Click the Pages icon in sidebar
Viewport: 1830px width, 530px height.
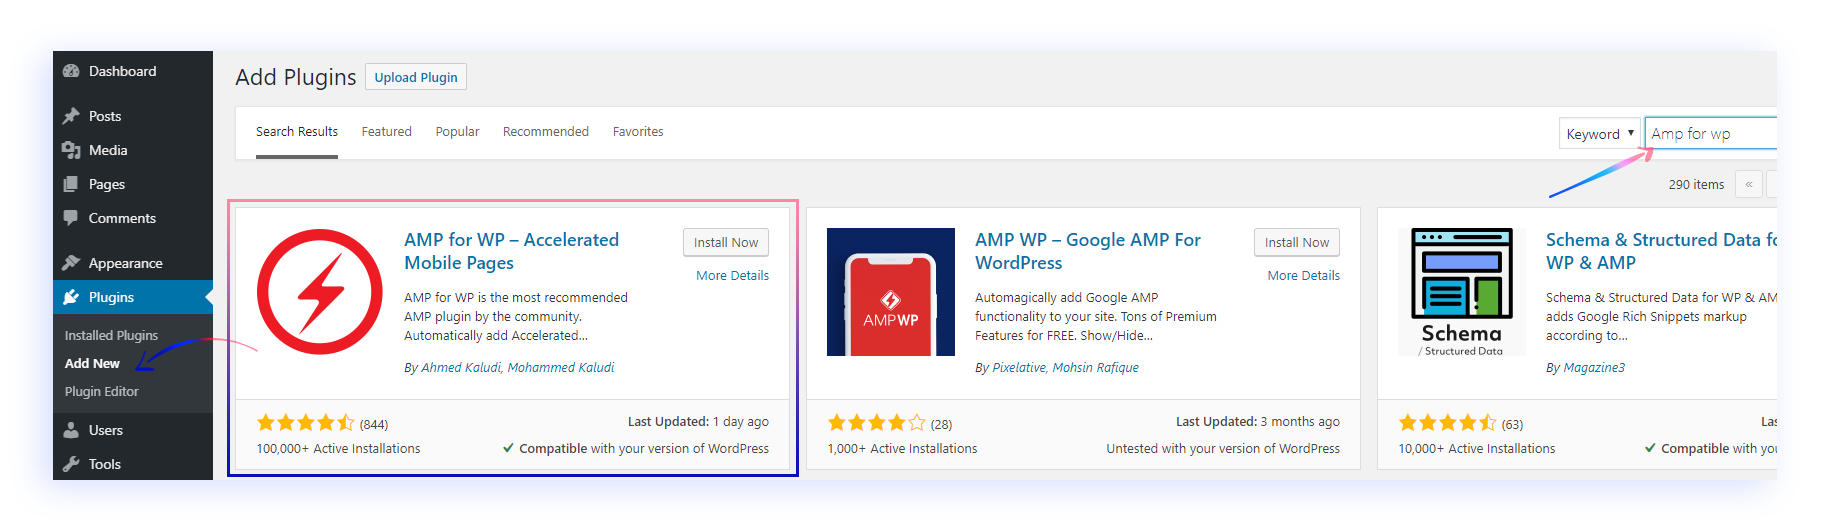[71, 184]
